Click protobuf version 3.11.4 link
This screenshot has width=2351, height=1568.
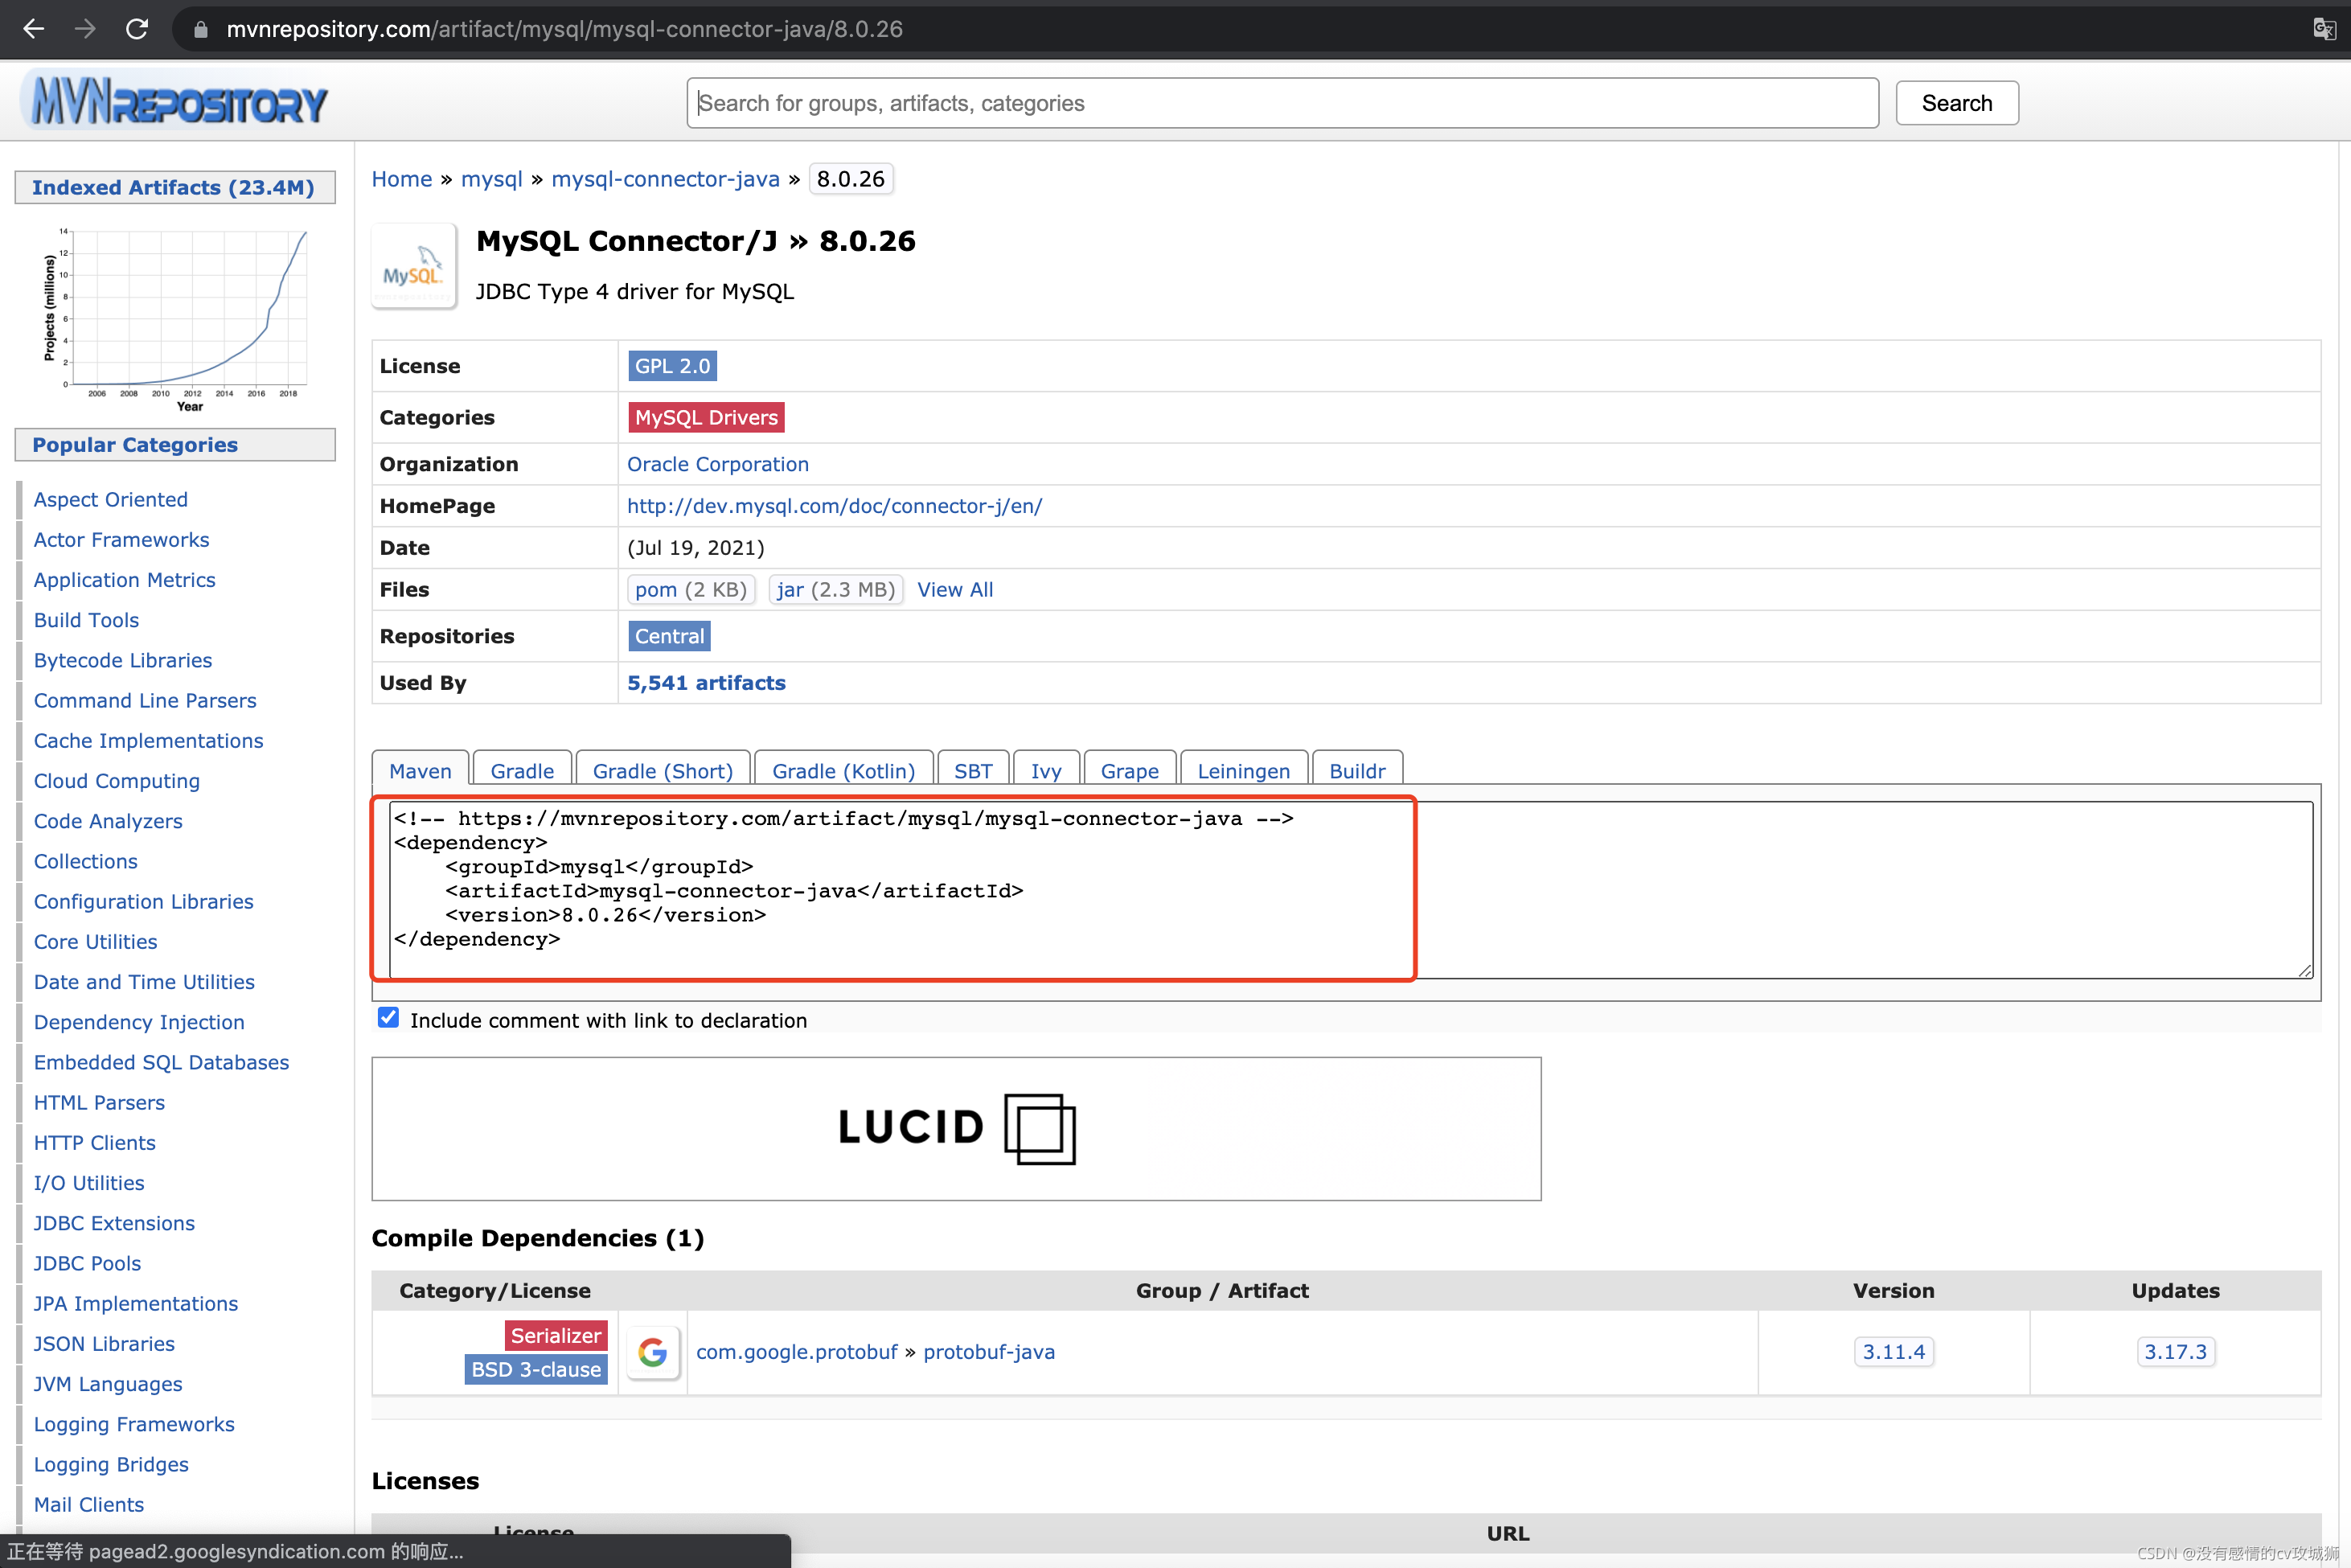(x=1893, y=1352)
